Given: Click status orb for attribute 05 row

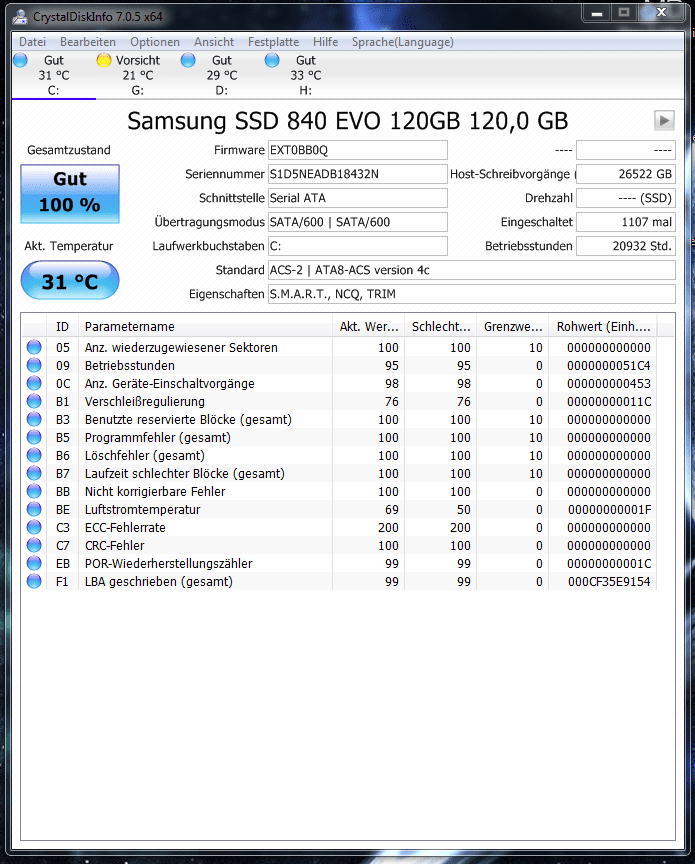Looking at the screenshot, I should click(34, 347).
